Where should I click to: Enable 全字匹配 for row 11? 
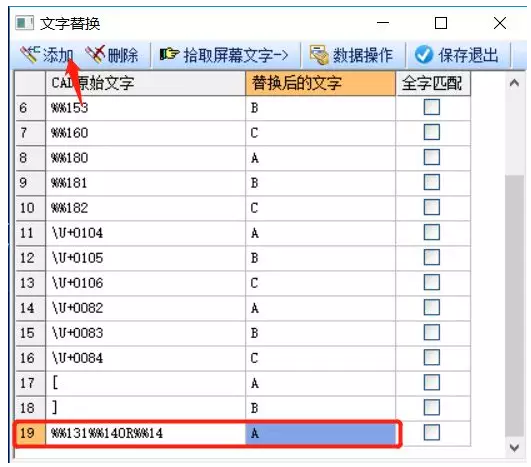click(432, 232)
